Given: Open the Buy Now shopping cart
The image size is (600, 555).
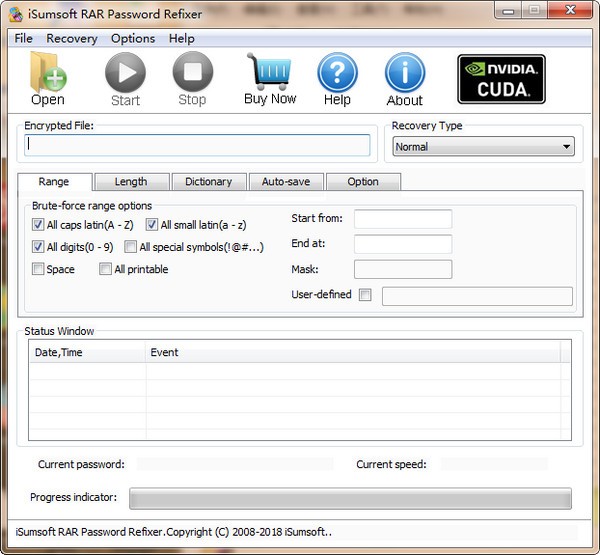Looking at the screenshot, I should coord(270,73).
